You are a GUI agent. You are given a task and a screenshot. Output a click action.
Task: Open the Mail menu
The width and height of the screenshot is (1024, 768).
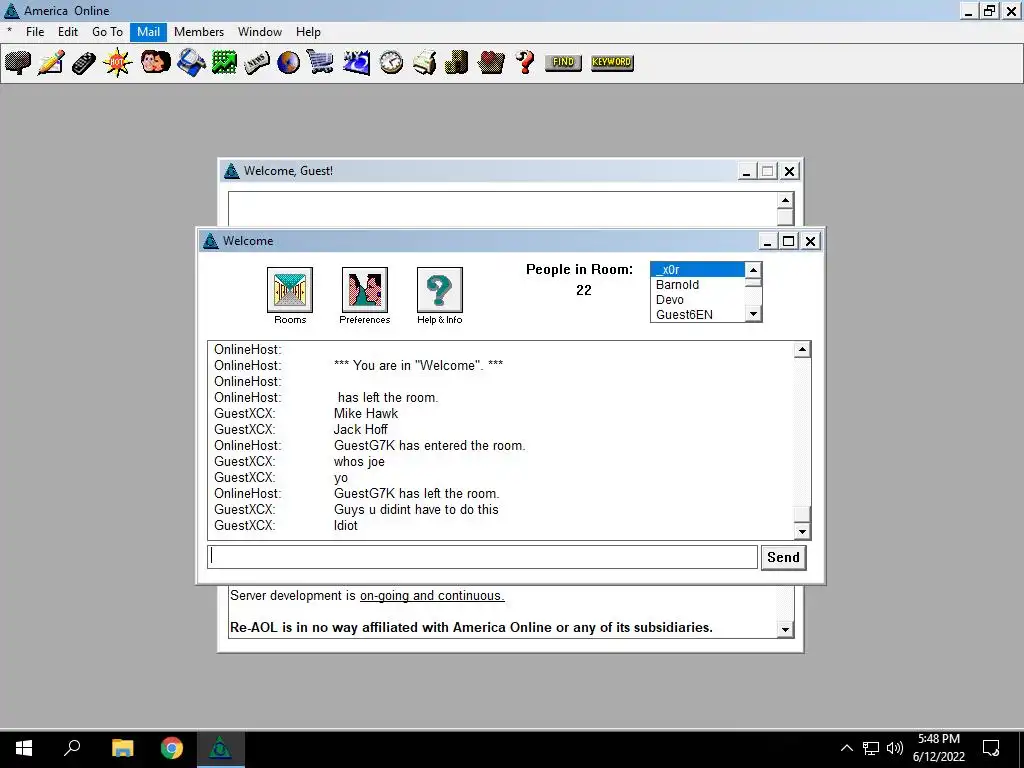coord(148,32)
